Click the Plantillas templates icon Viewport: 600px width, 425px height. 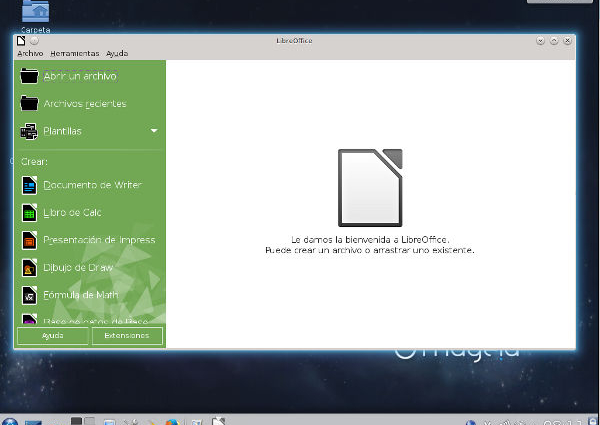pos(29,131)
